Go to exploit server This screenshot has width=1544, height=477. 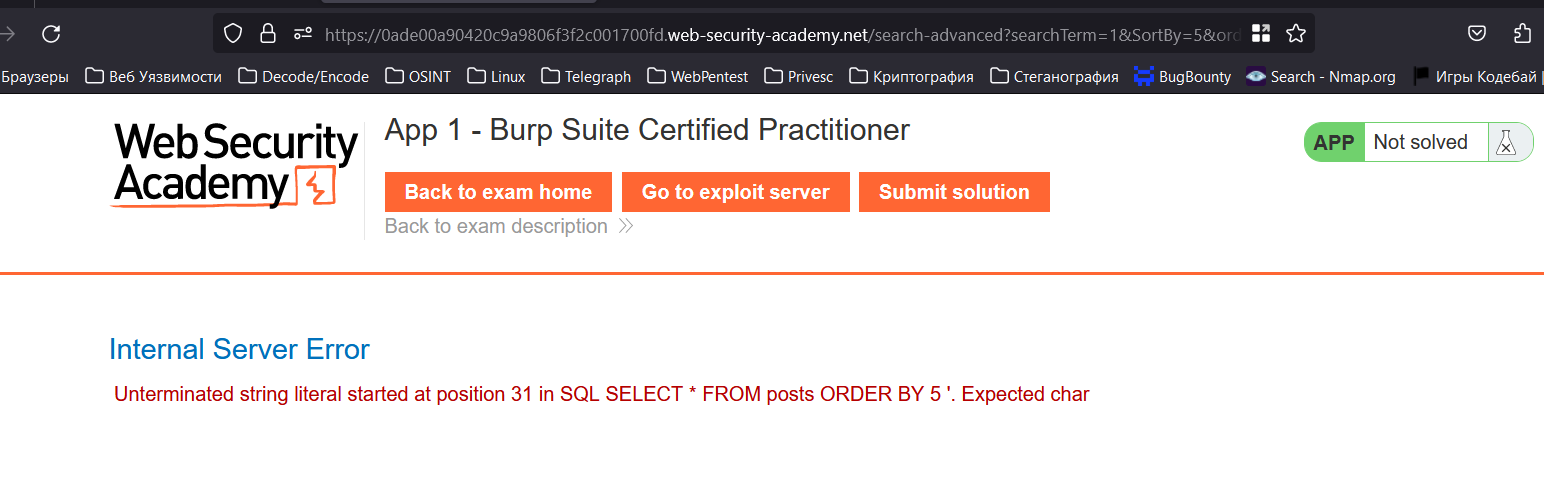pos(735,192)
